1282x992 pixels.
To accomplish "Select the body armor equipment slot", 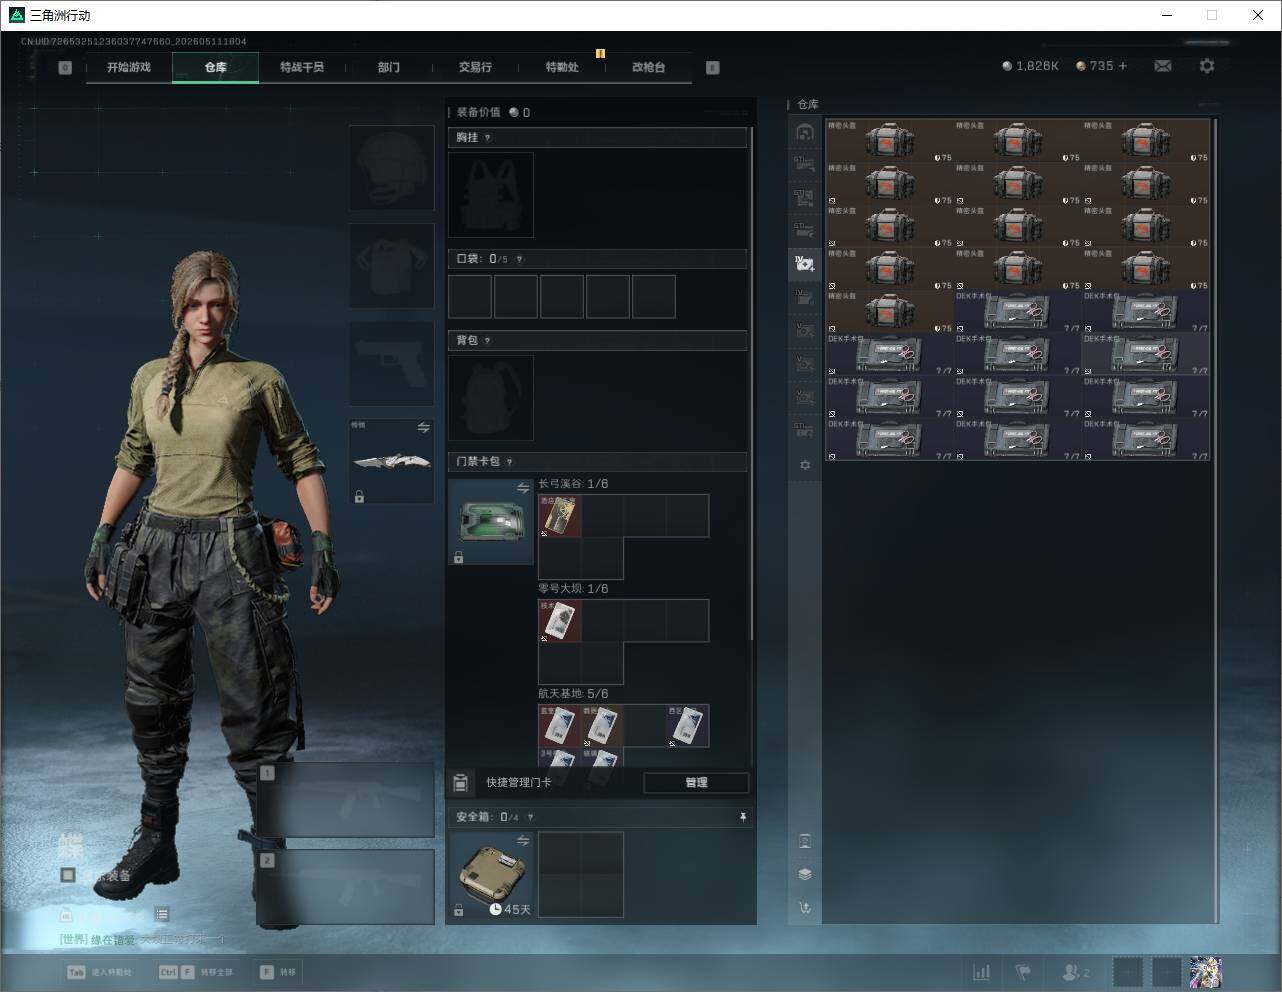I will [391, 265].
